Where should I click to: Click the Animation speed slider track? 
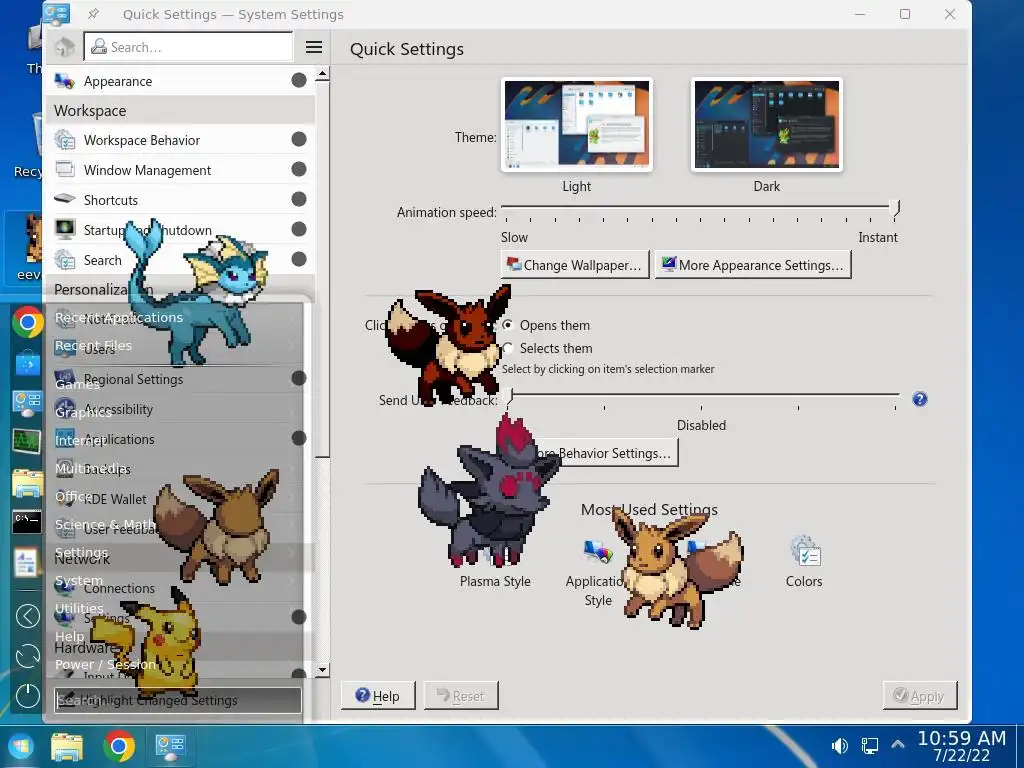[700, 208]
